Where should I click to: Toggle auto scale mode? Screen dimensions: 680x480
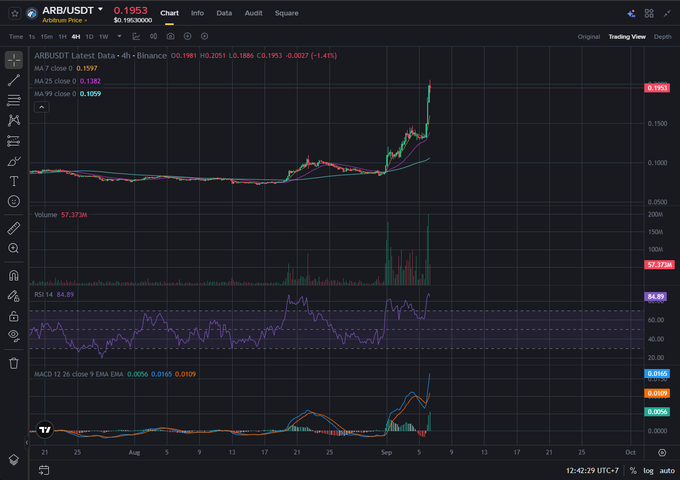click(x=667, y=470)
